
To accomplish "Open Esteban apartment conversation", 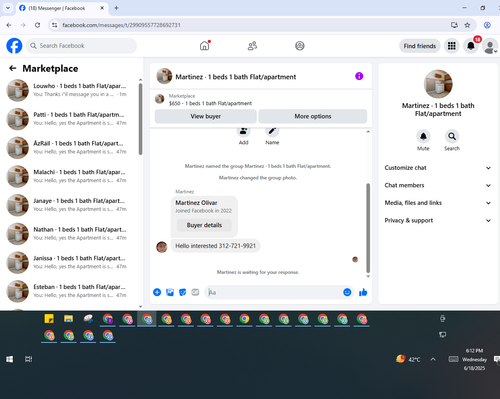I will click(68, 291).
